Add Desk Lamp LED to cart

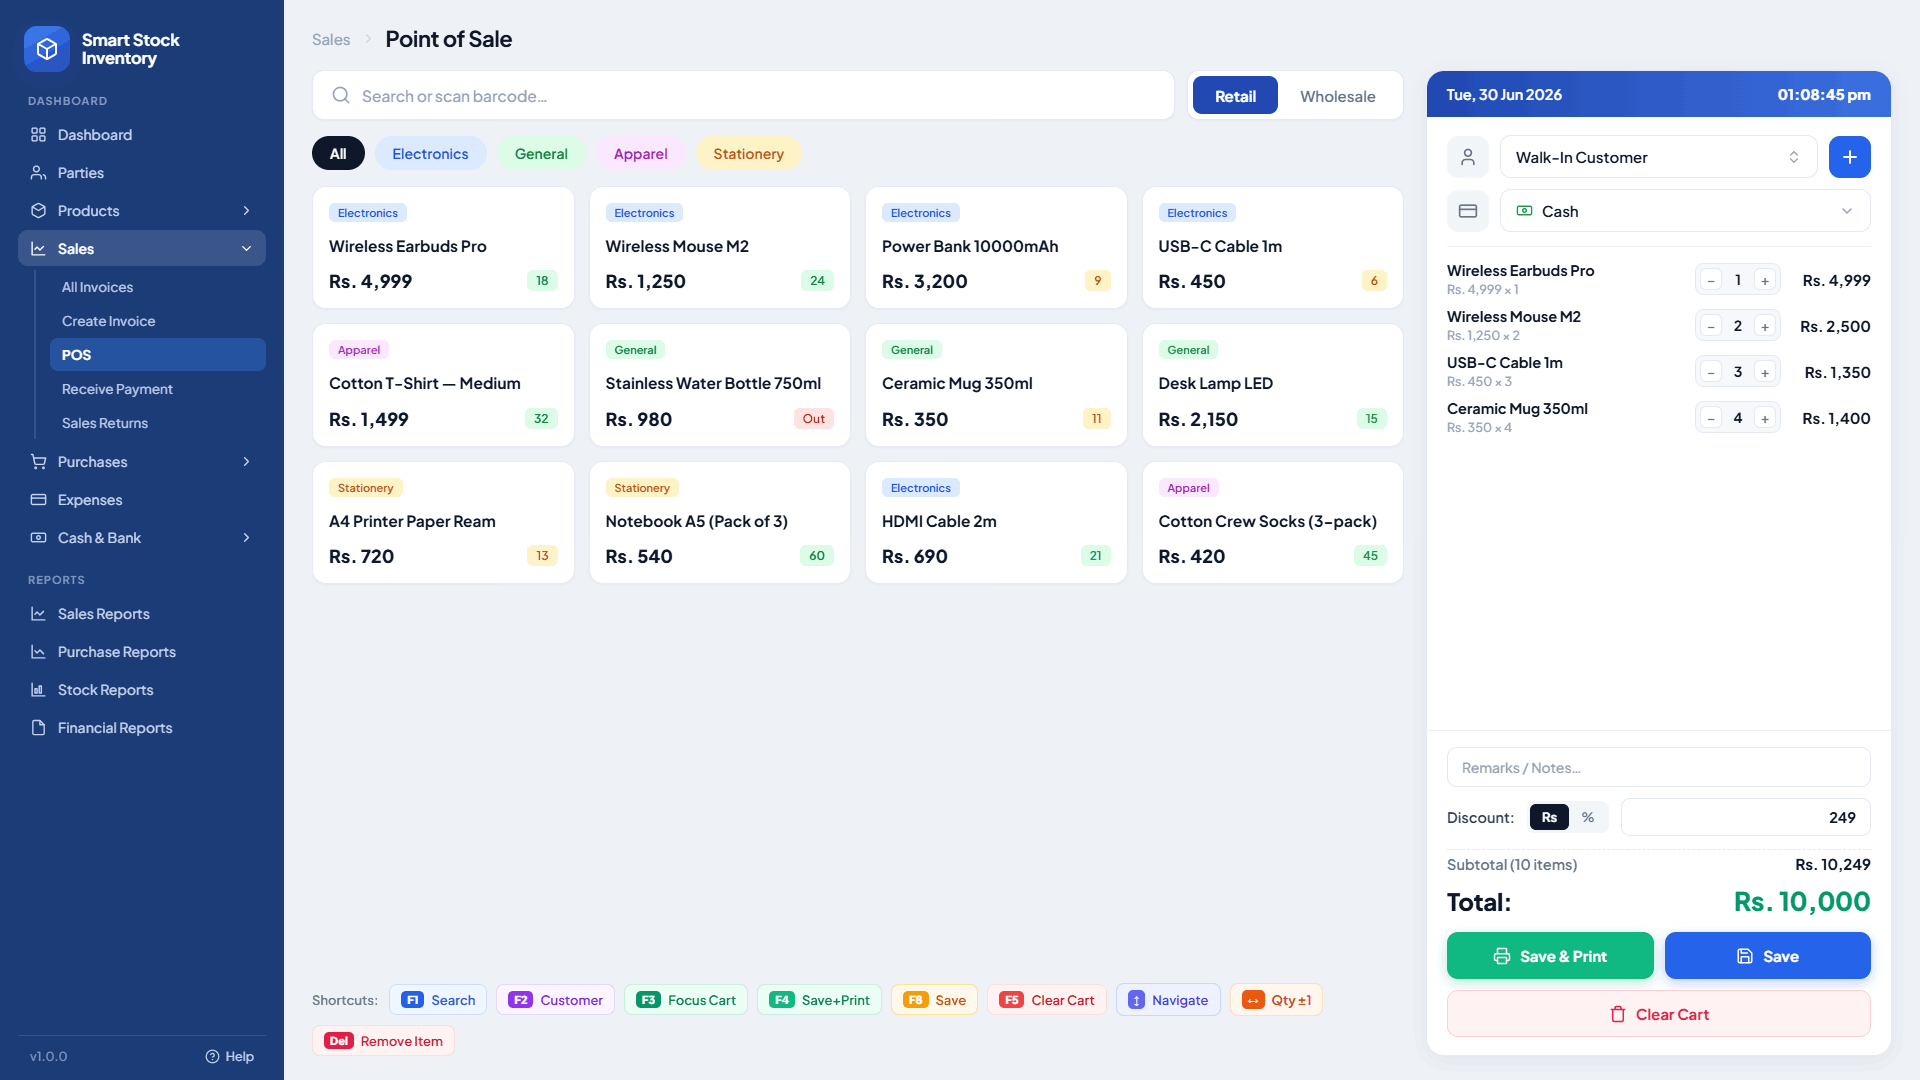(1273, 385)
